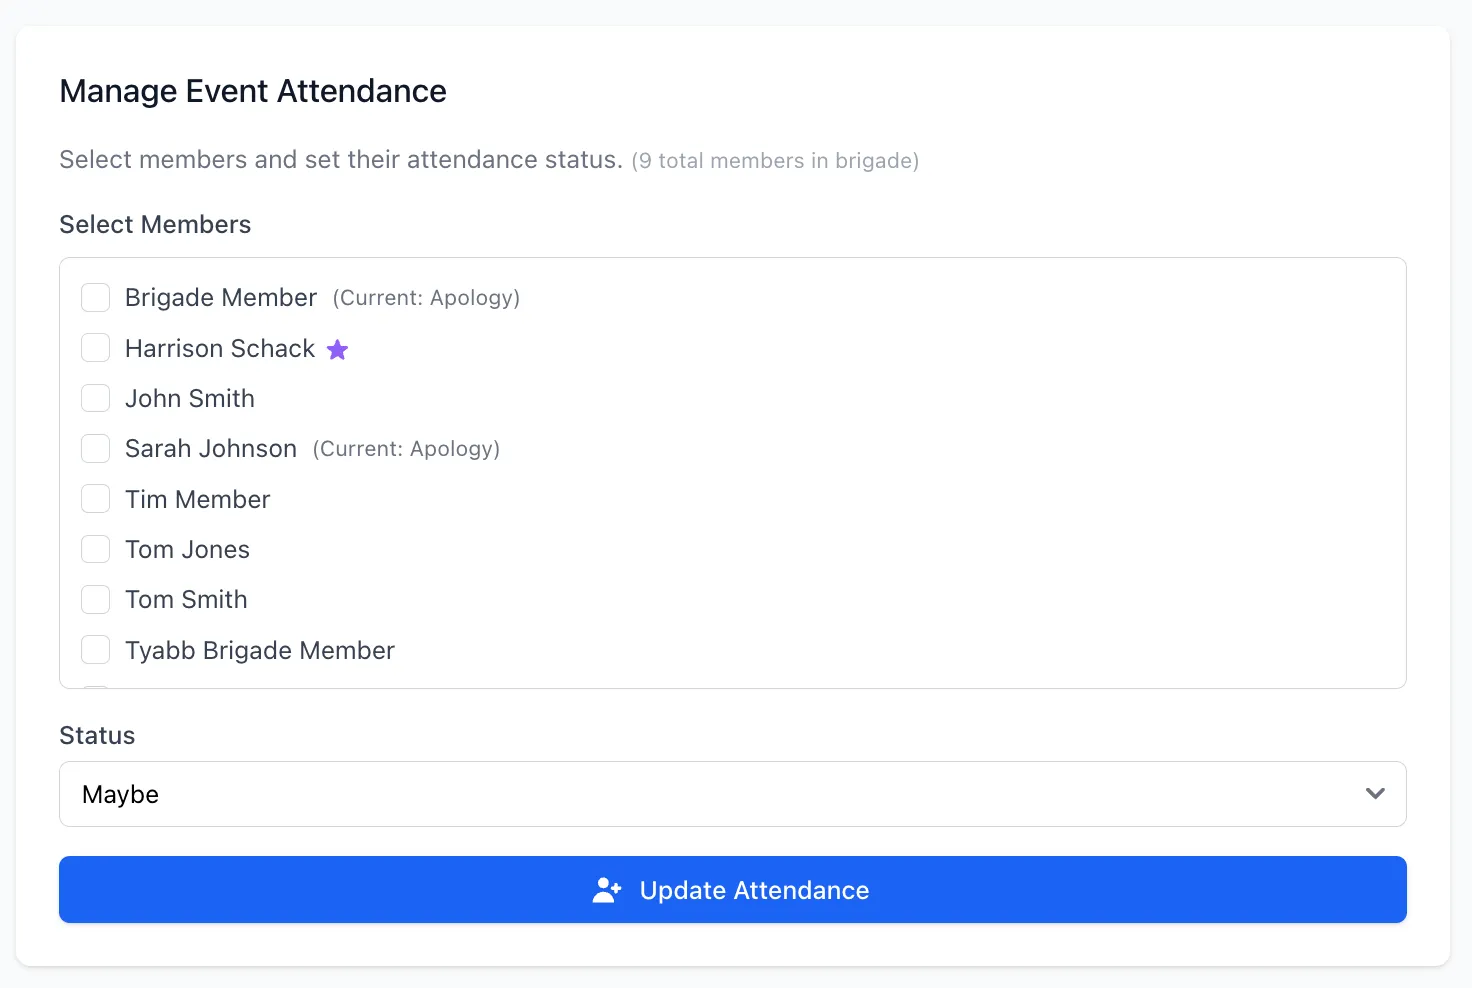Click Sarah Johnson's Current: Apology note
The width and height of the screenshot is (1472, 988).
click(x=406, y=449)
